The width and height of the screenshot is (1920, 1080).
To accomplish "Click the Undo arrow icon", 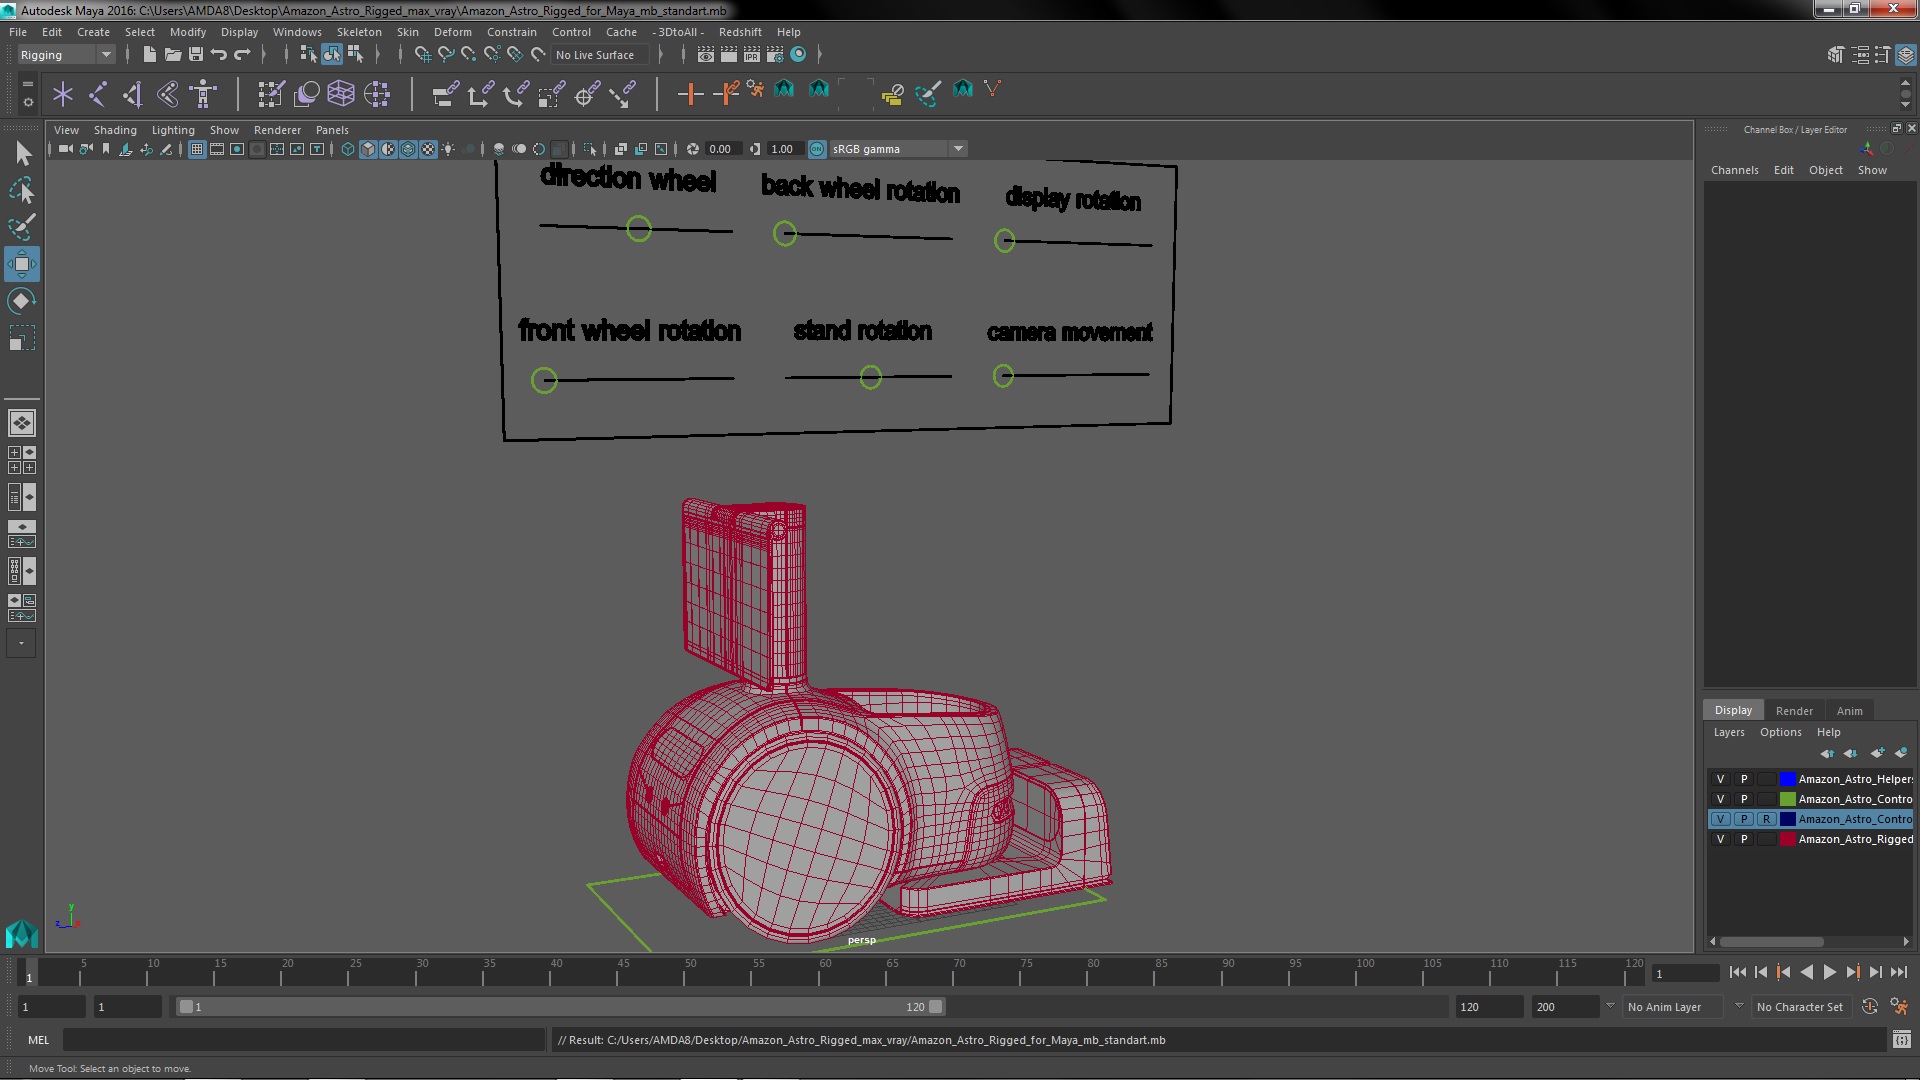I will pos(219,55).
